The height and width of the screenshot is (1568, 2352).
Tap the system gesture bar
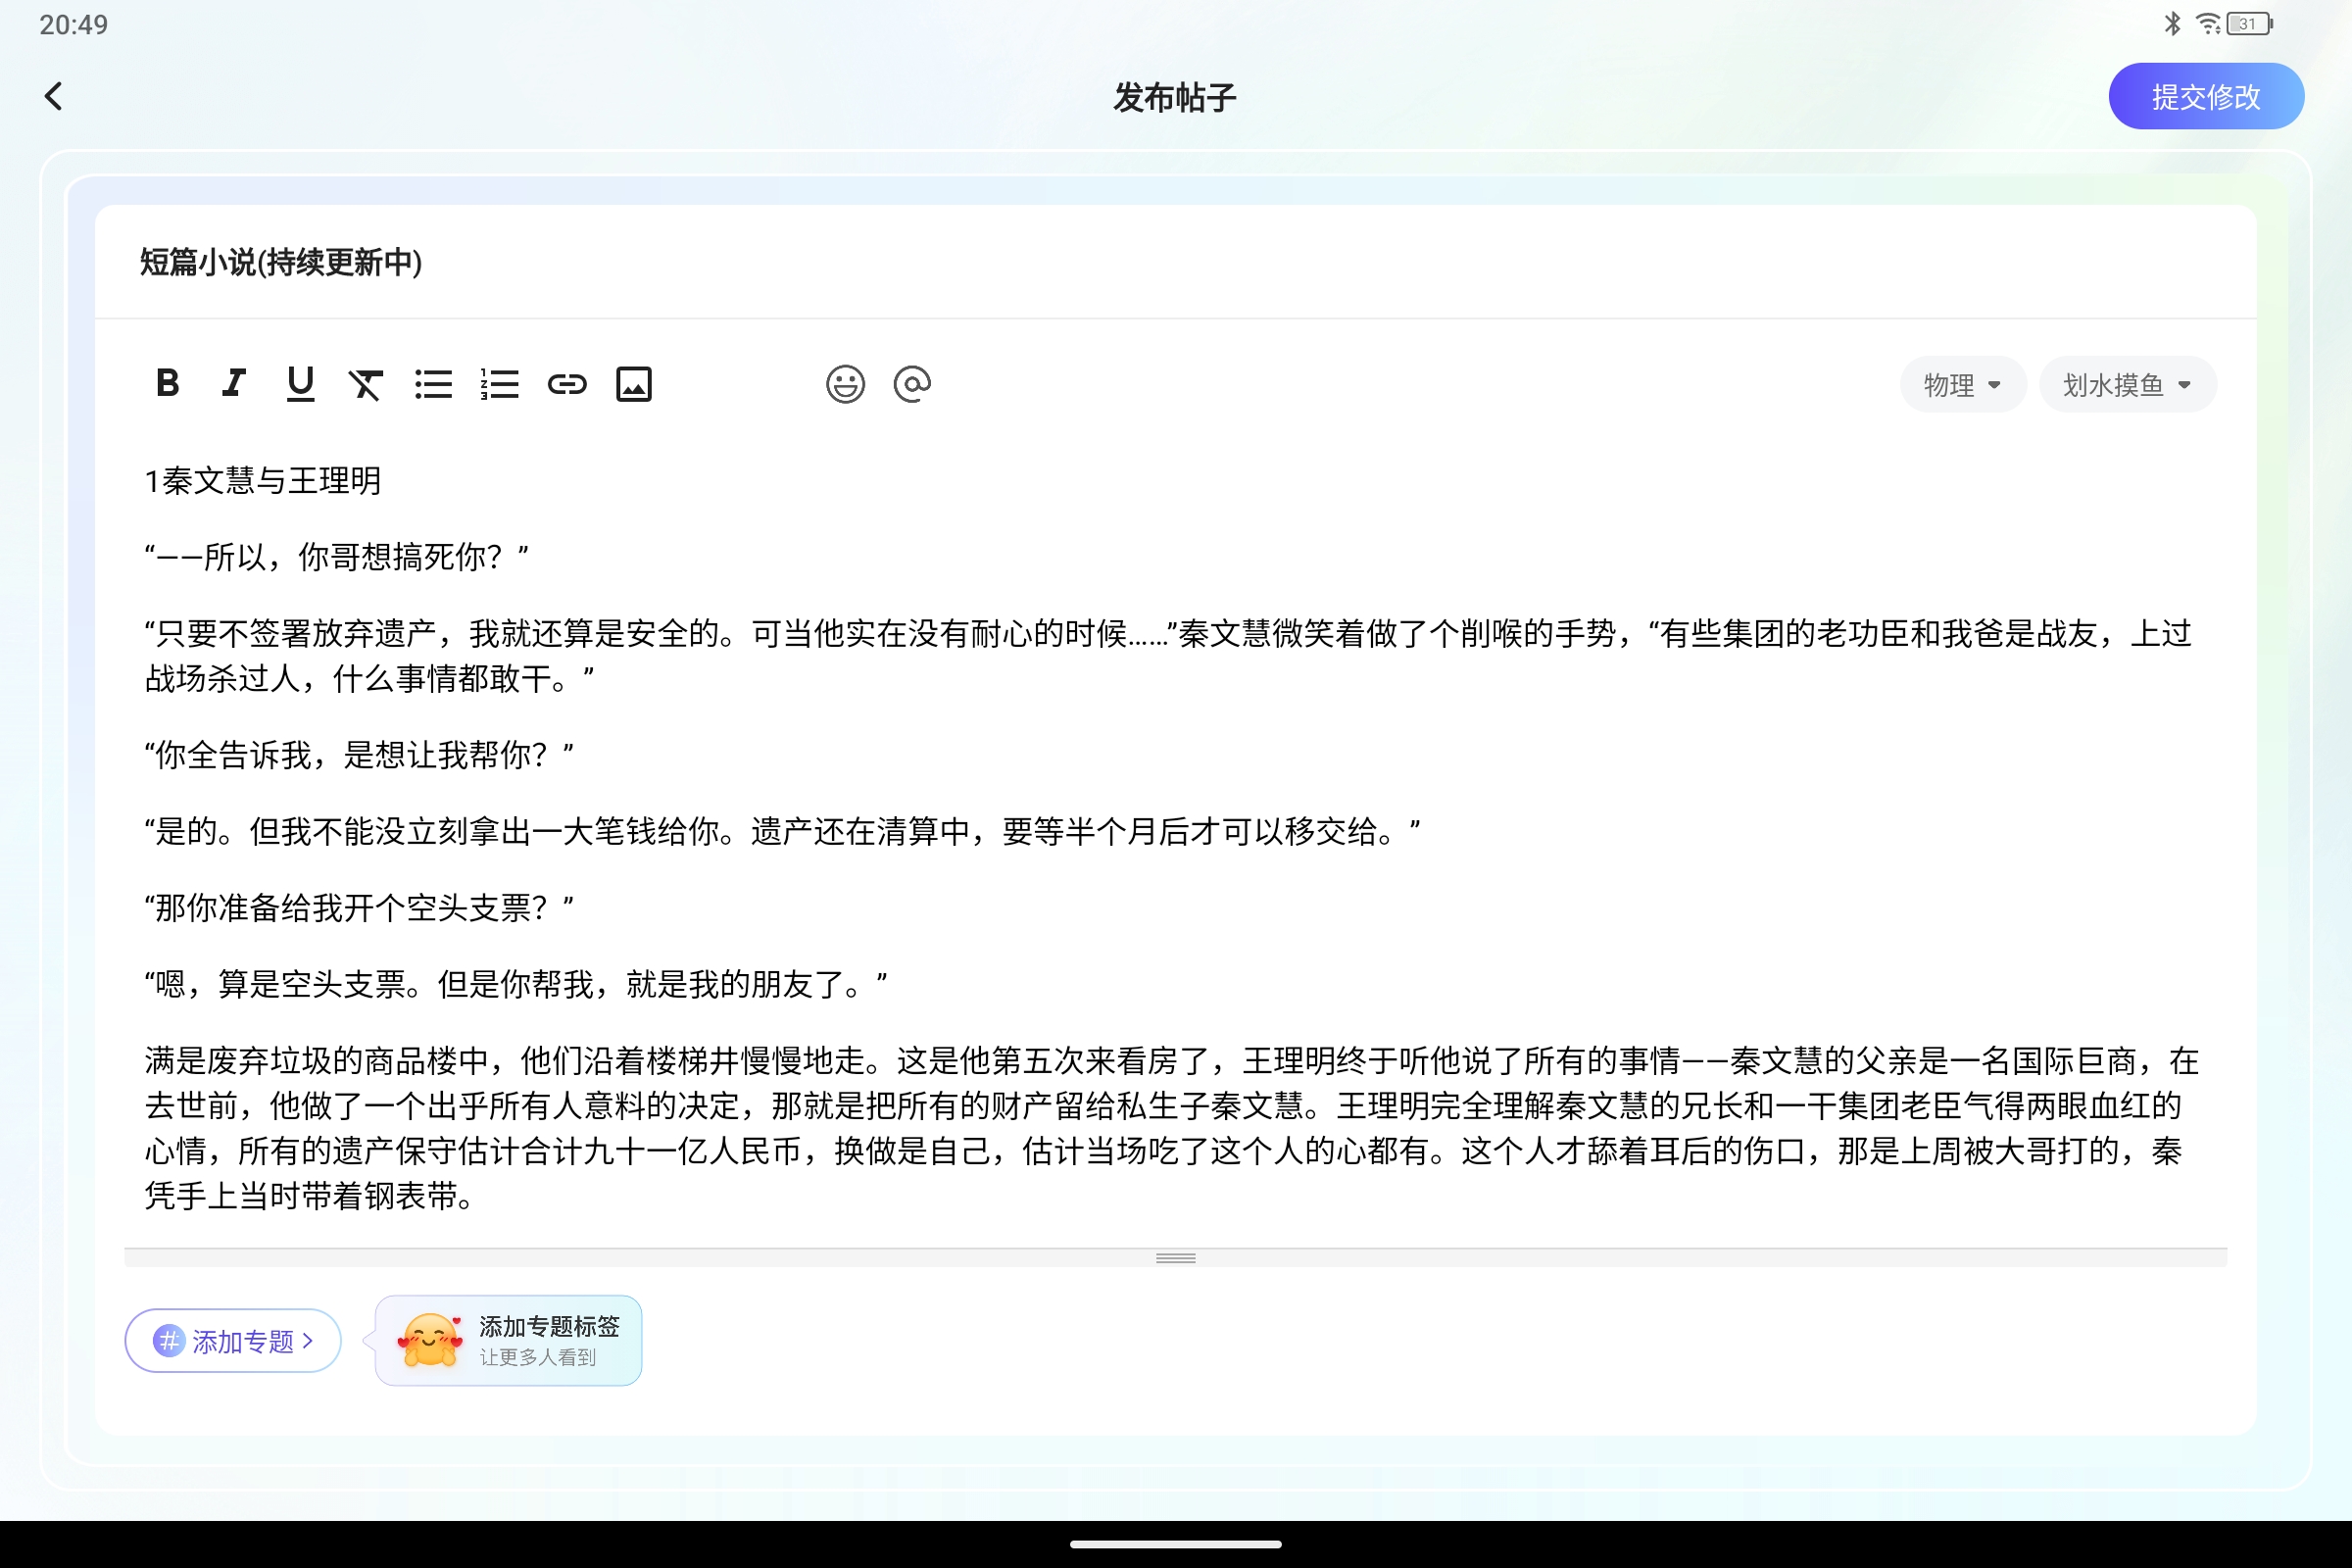1176,1544
